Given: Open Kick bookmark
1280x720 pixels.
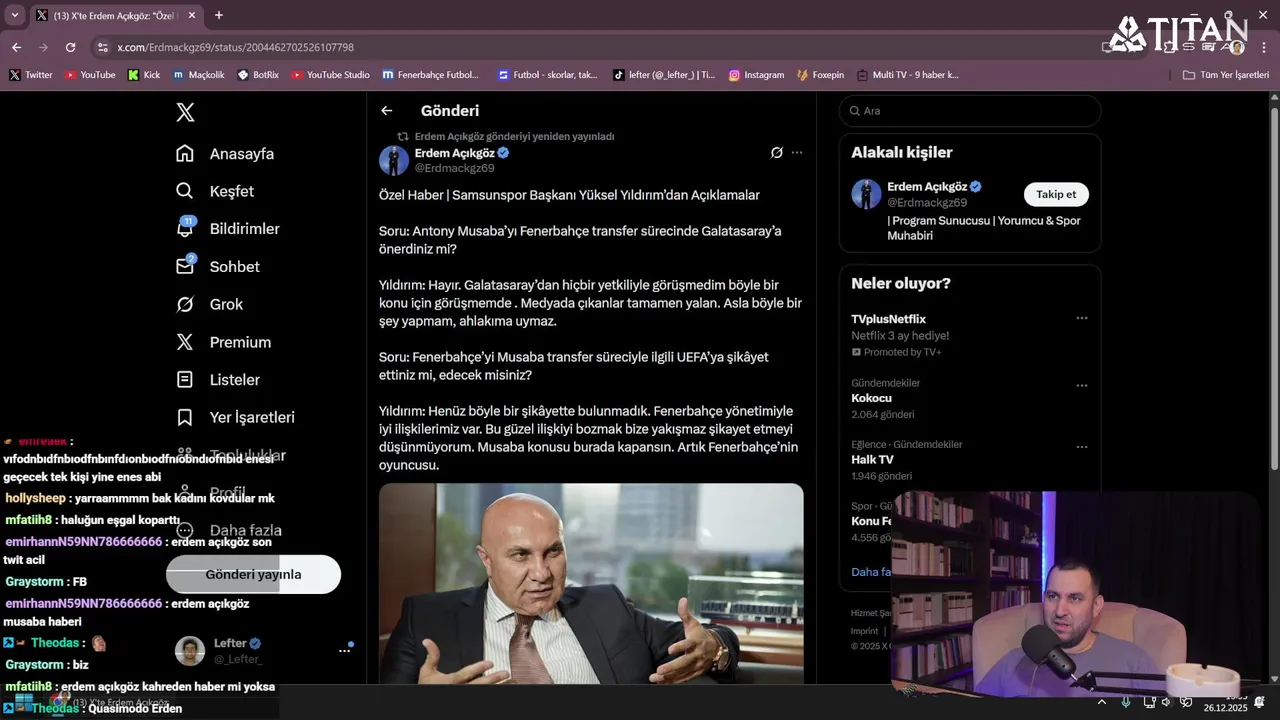Looking at the screenshot, I should (144, 75).
